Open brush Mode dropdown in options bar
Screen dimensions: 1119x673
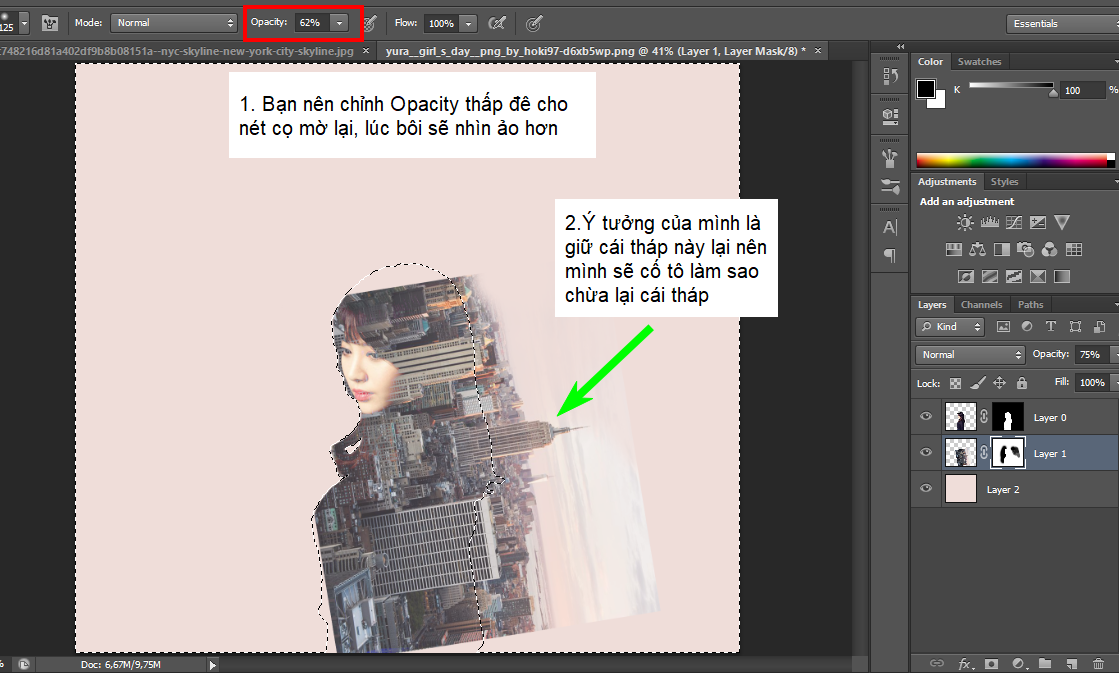pyautogui.click(x=173, y=22)
